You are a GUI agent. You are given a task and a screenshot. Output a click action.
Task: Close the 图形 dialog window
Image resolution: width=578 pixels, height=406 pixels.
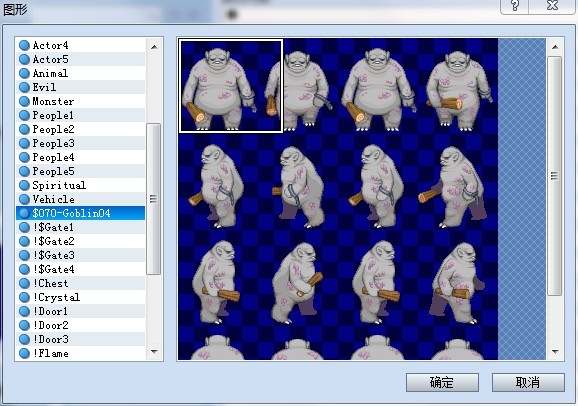click(x=552, y=6)
